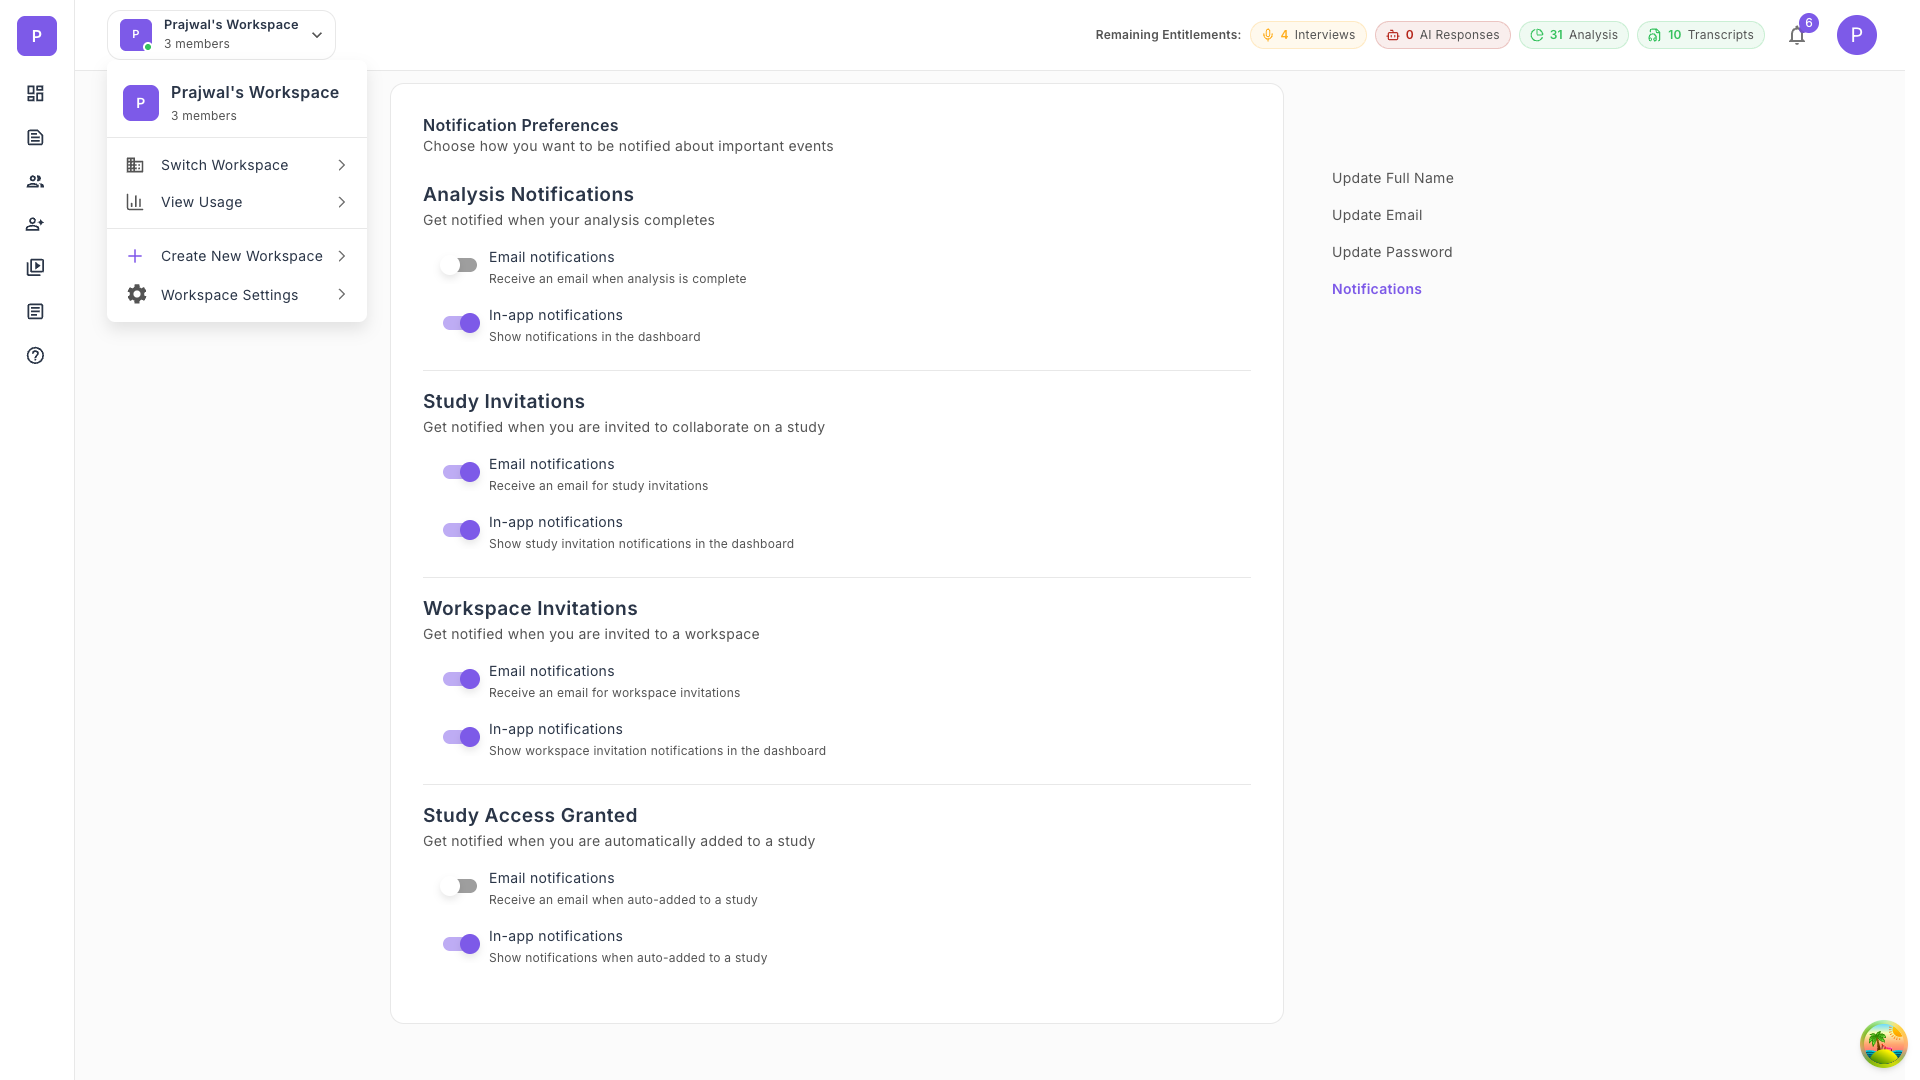Disable Study Invitations email notifications toggle
Screen dimensions: 1920x1080
461,472
